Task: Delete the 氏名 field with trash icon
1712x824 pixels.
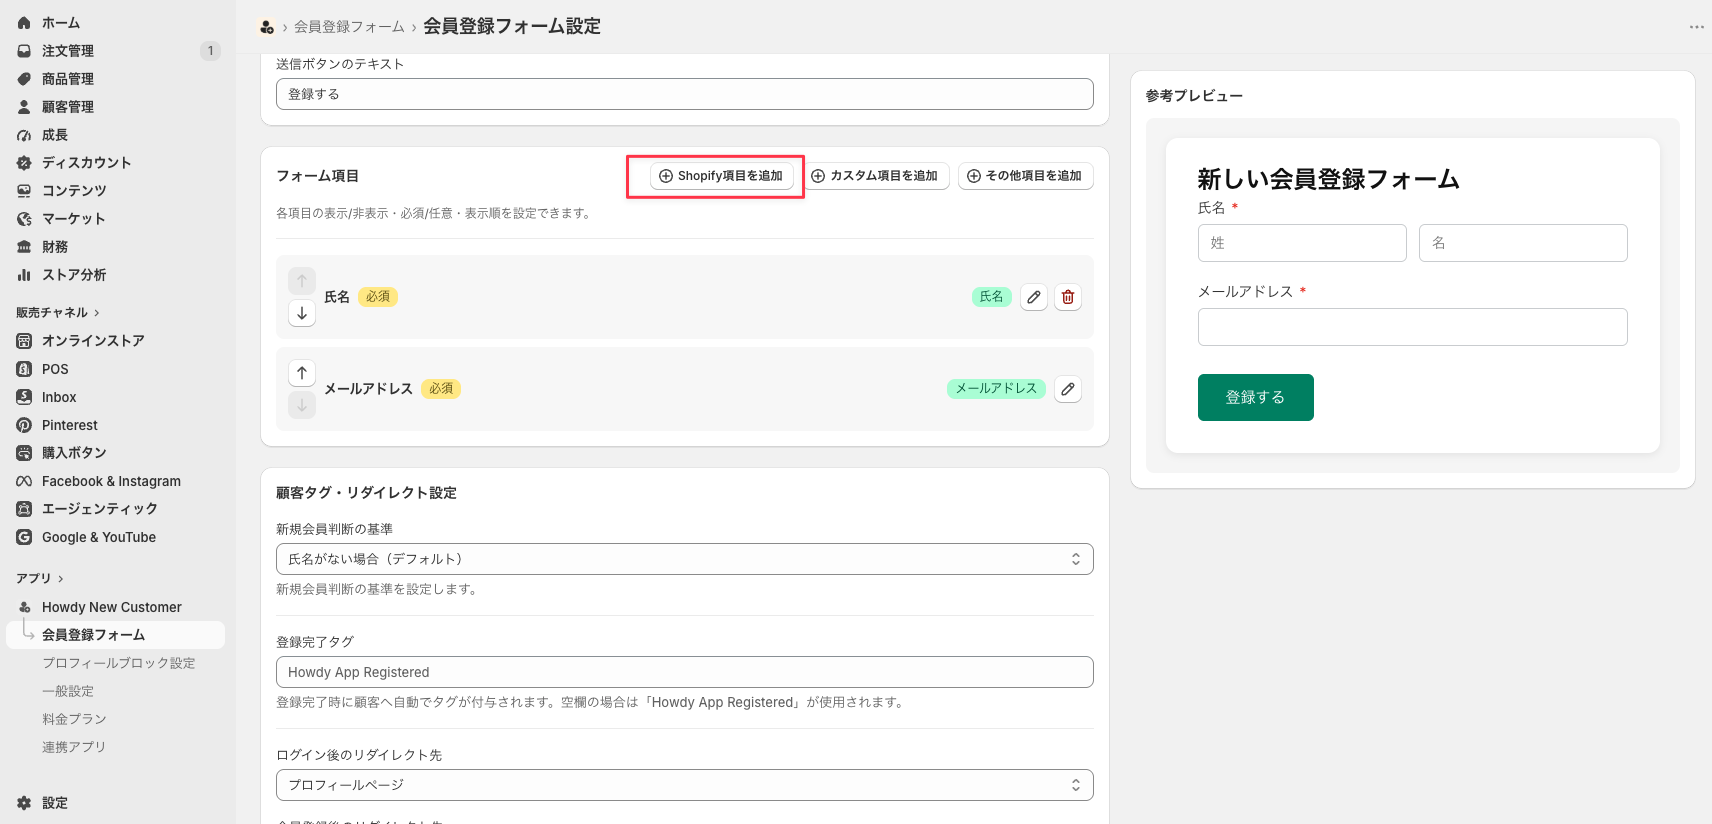Action: coord(1068,297)
